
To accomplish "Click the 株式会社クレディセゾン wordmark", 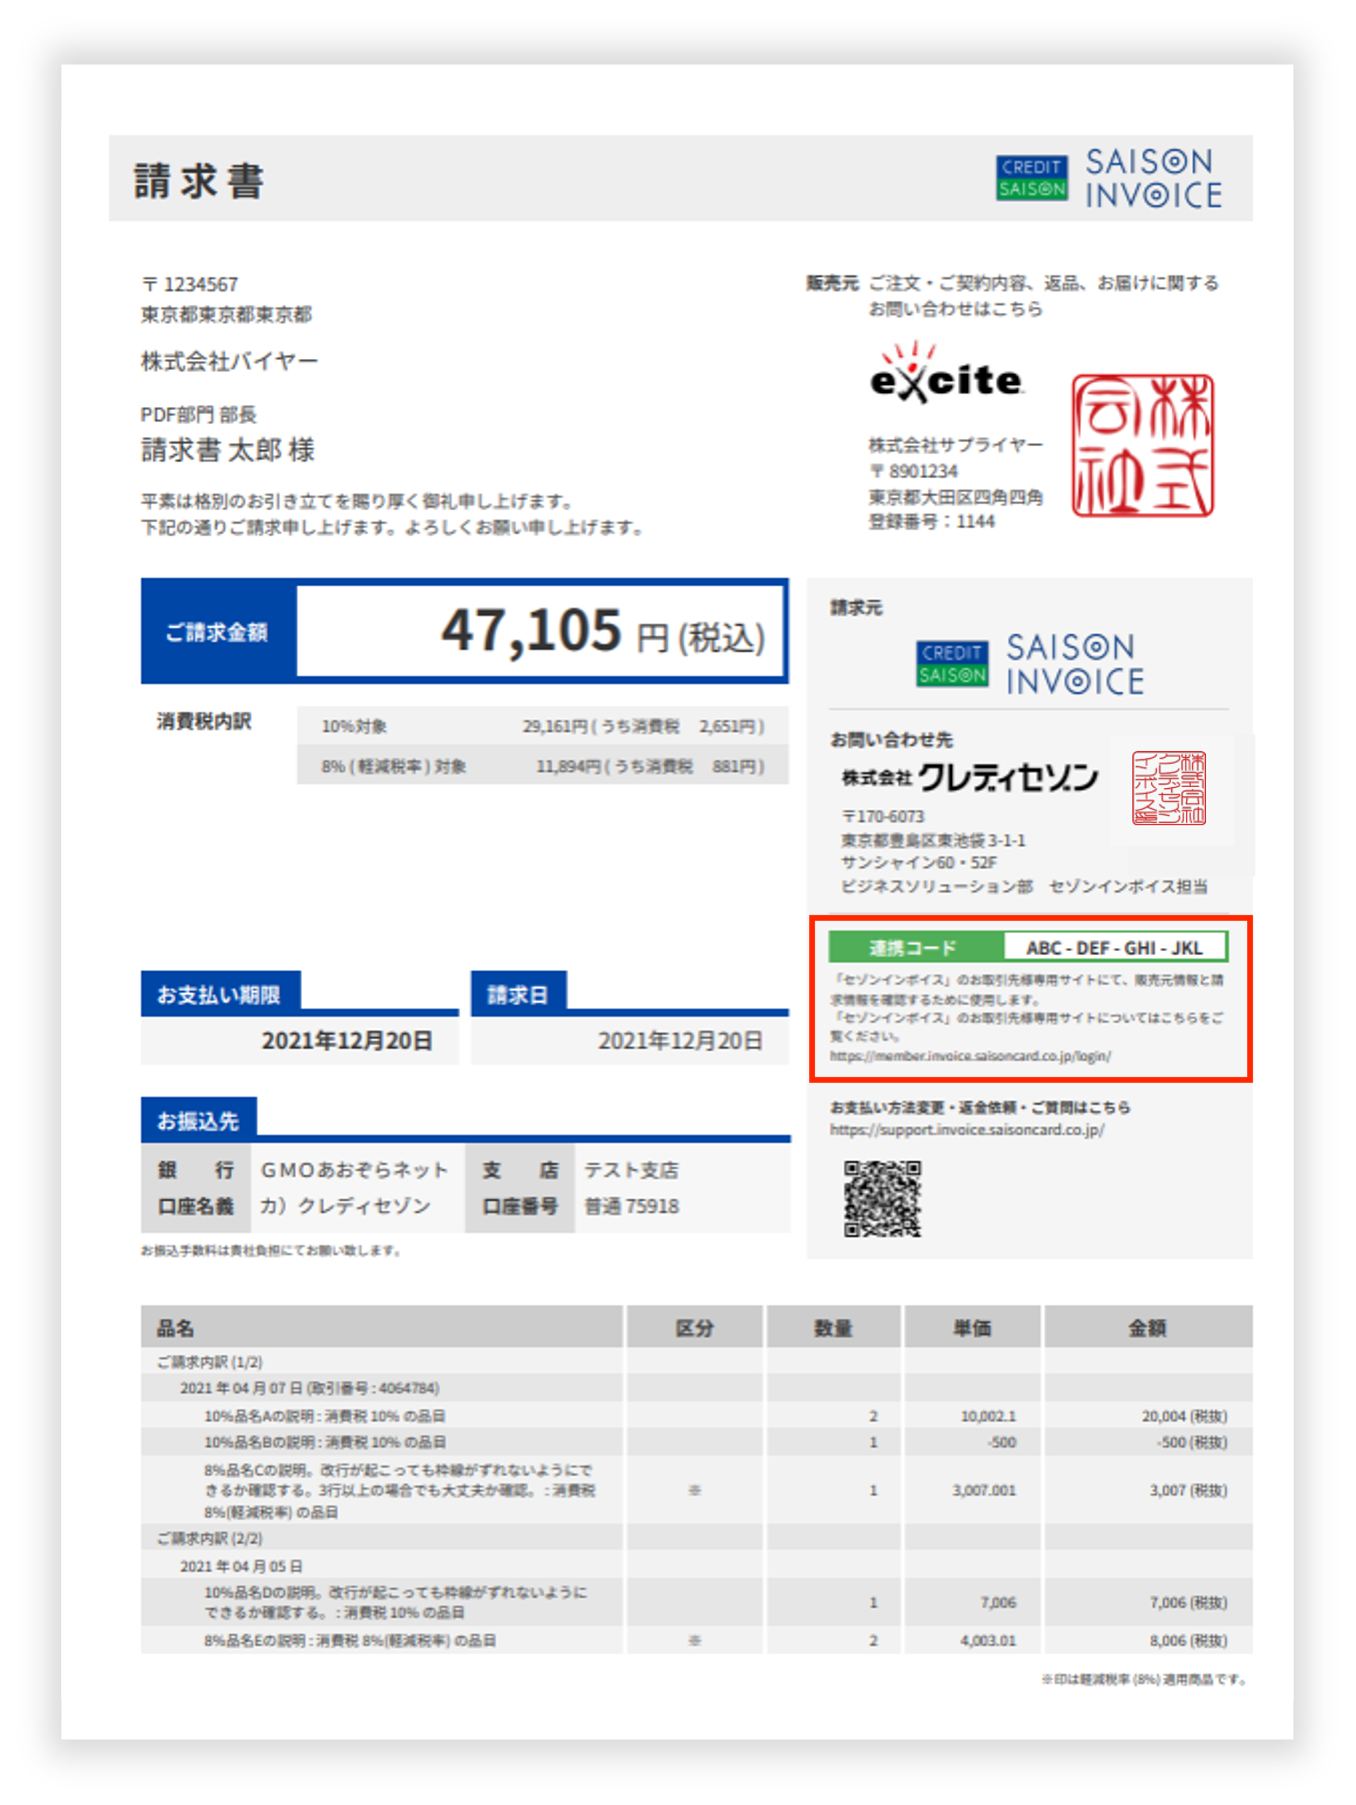I will [x=969, y=777].
